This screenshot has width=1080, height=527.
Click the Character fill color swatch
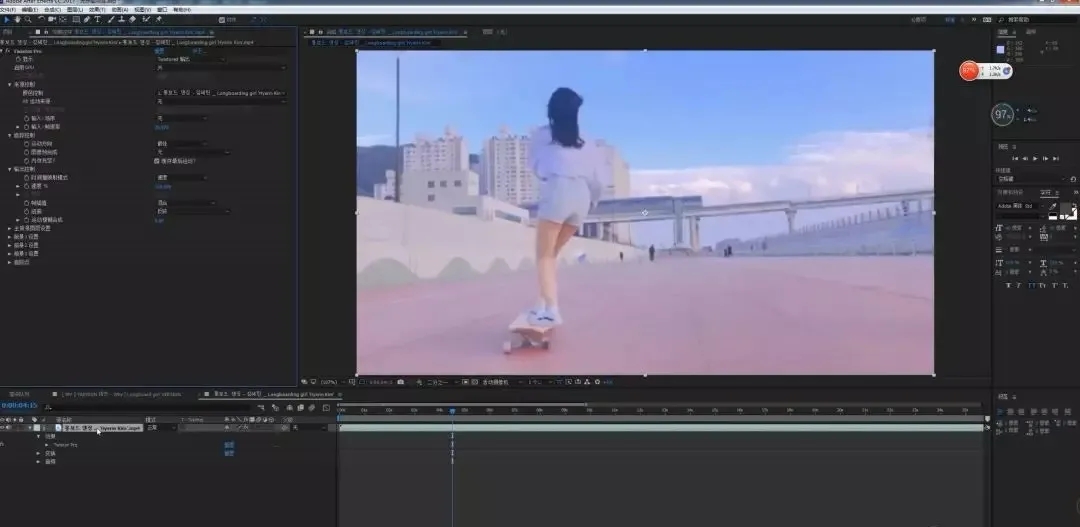(x=1067, y=209)
